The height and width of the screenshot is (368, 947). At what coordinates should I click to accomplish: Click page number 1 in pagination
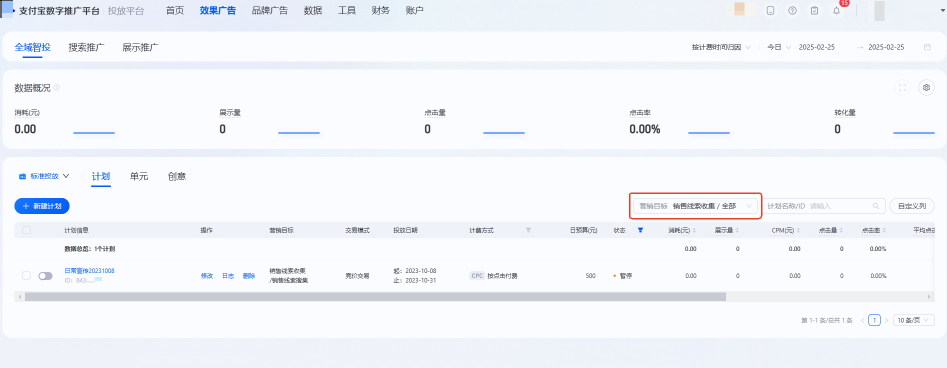(874, 320)
